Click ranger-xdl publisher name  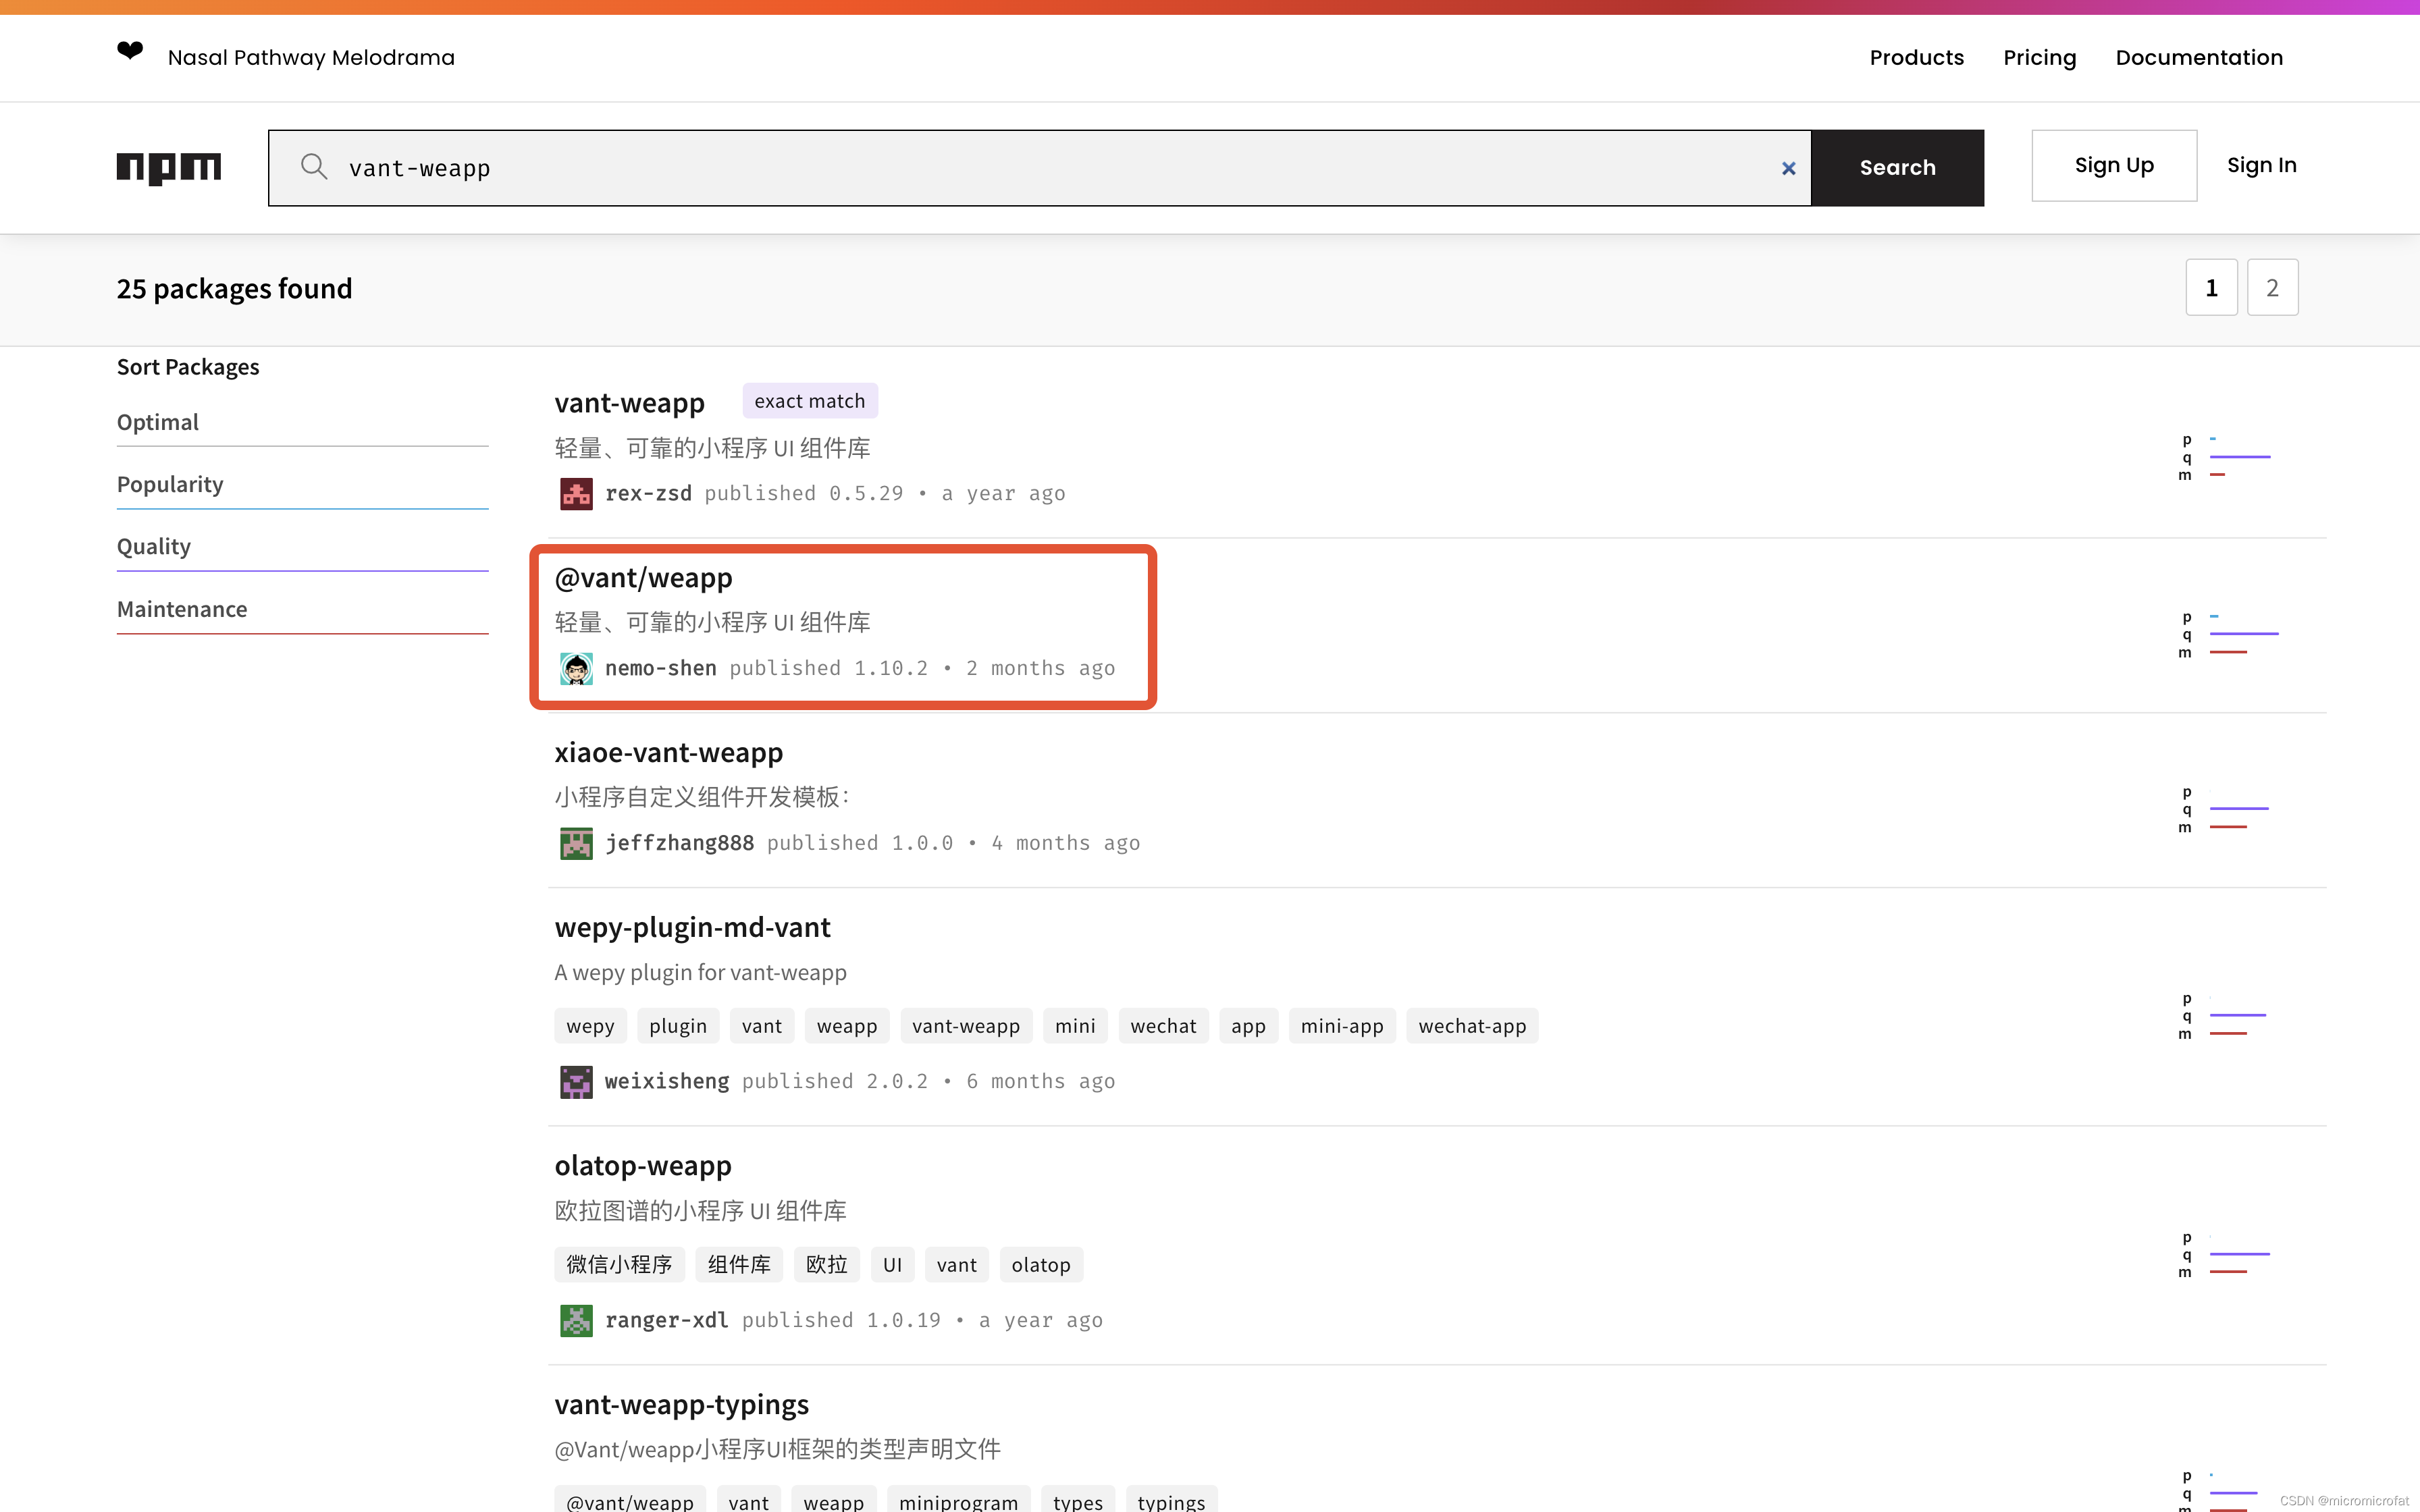[667, 1320]
